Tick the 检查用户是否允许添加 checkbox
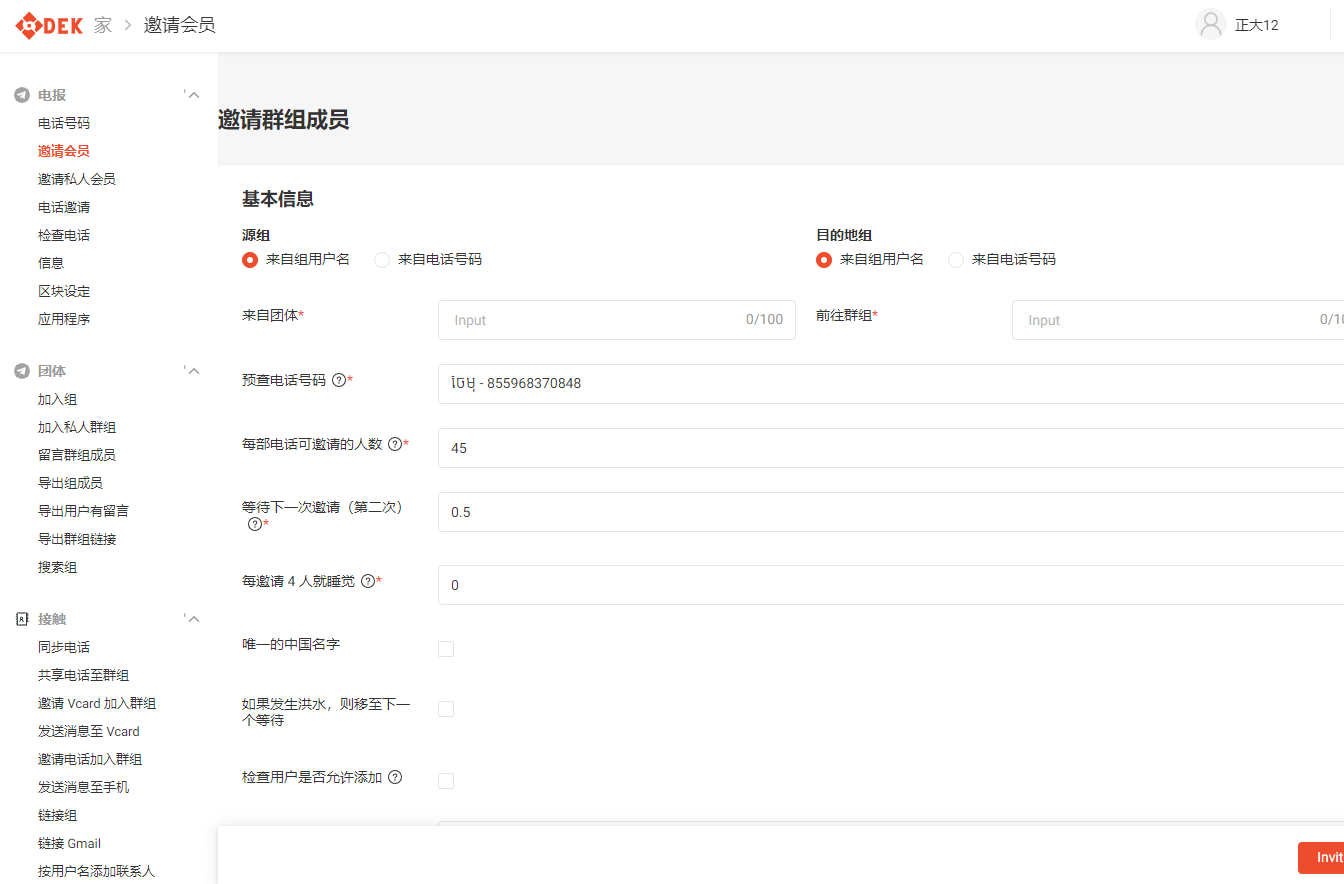Screen dimensions: 1344x884 pyautogui.click(x=446, y=781)
